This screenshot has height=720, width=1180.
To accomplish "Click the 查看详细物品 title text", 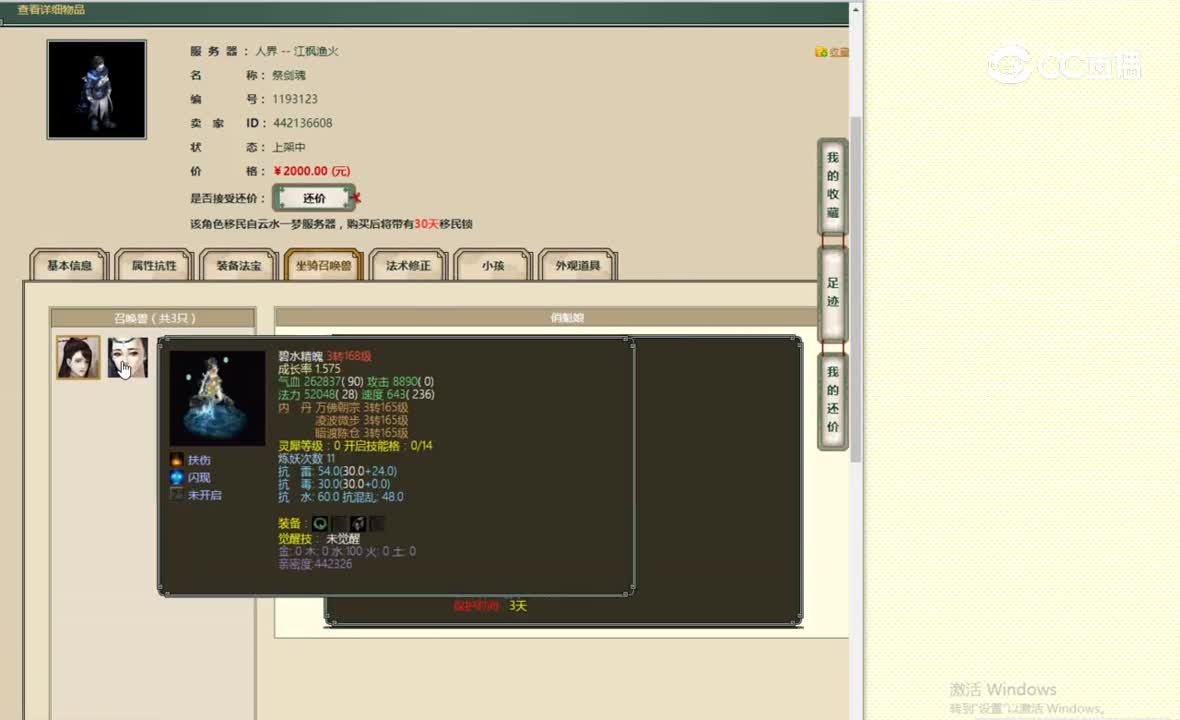I will click(x=51, y=10).
